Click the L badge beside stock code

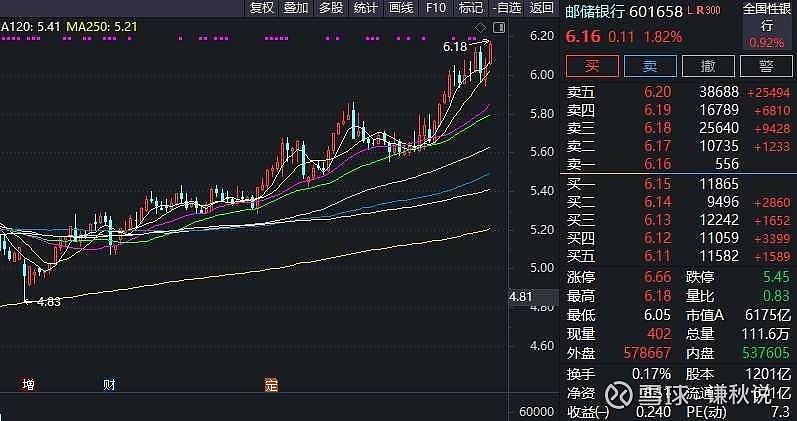pyautogui.click(x=690, y=10)
